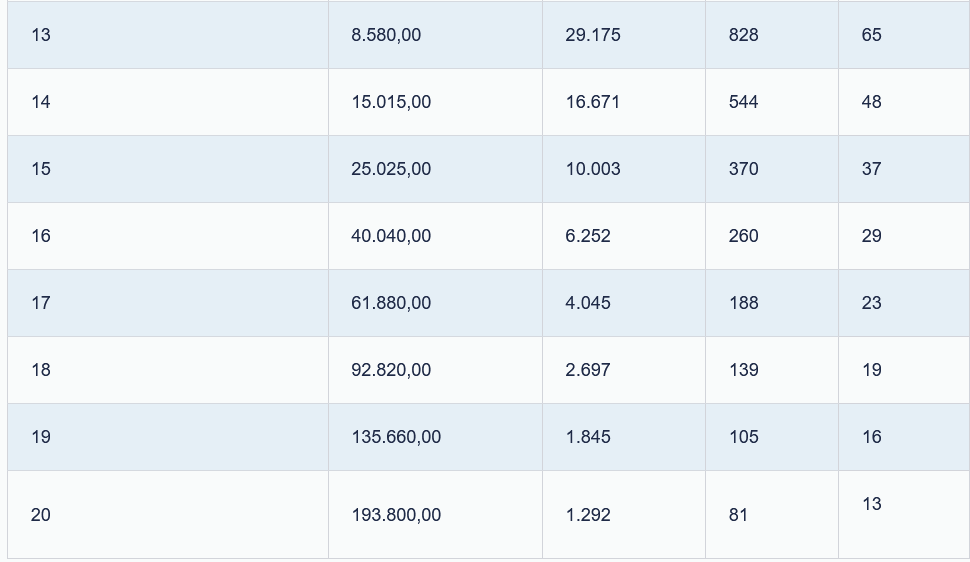Select the 40.040,00 cell
The height and width of the screenshot is (562, 970).
tap(391, 236)
